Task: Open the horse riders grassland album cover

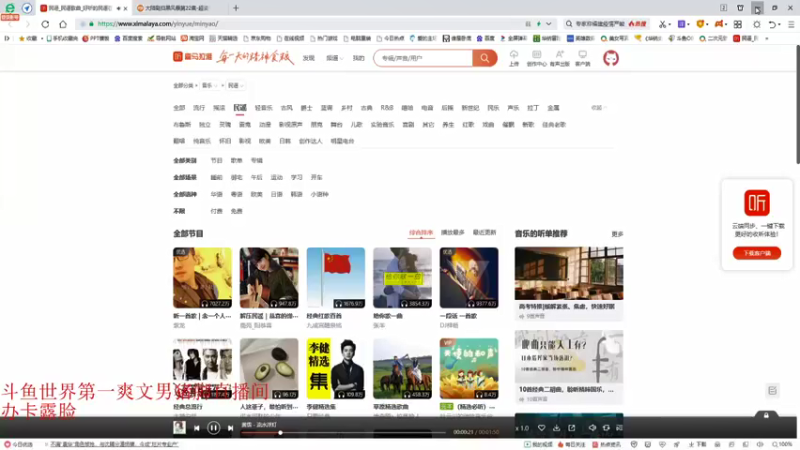Action: pyautogui.click(x=402, y=368)
